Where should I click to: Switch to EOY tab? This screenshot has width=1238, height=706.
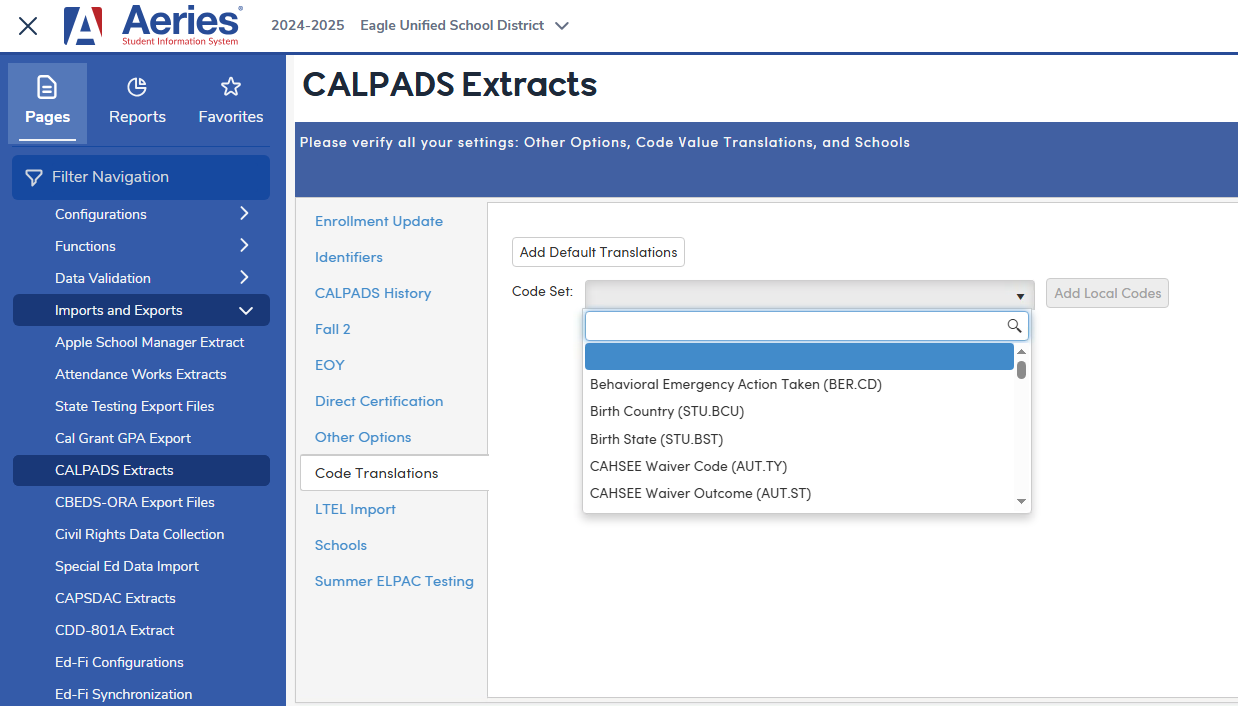click(x=330, y=365)
